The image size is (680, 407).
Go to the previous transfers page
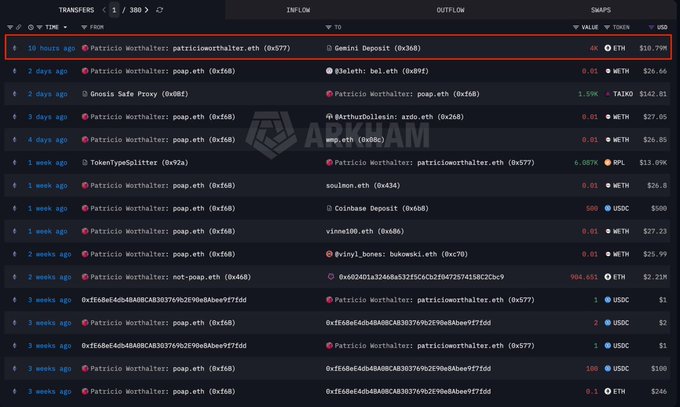pyautogui.click(x=104, y=10)
